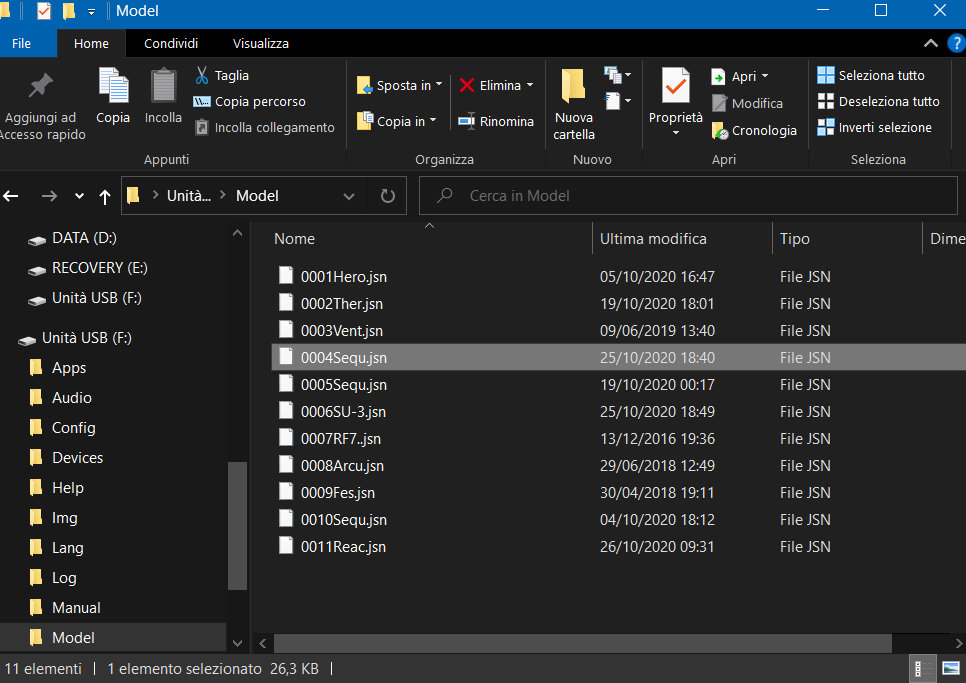The image size is (966, 683).
Task: Expand the Apri dropdown arrow
Action: pos(765,76)
